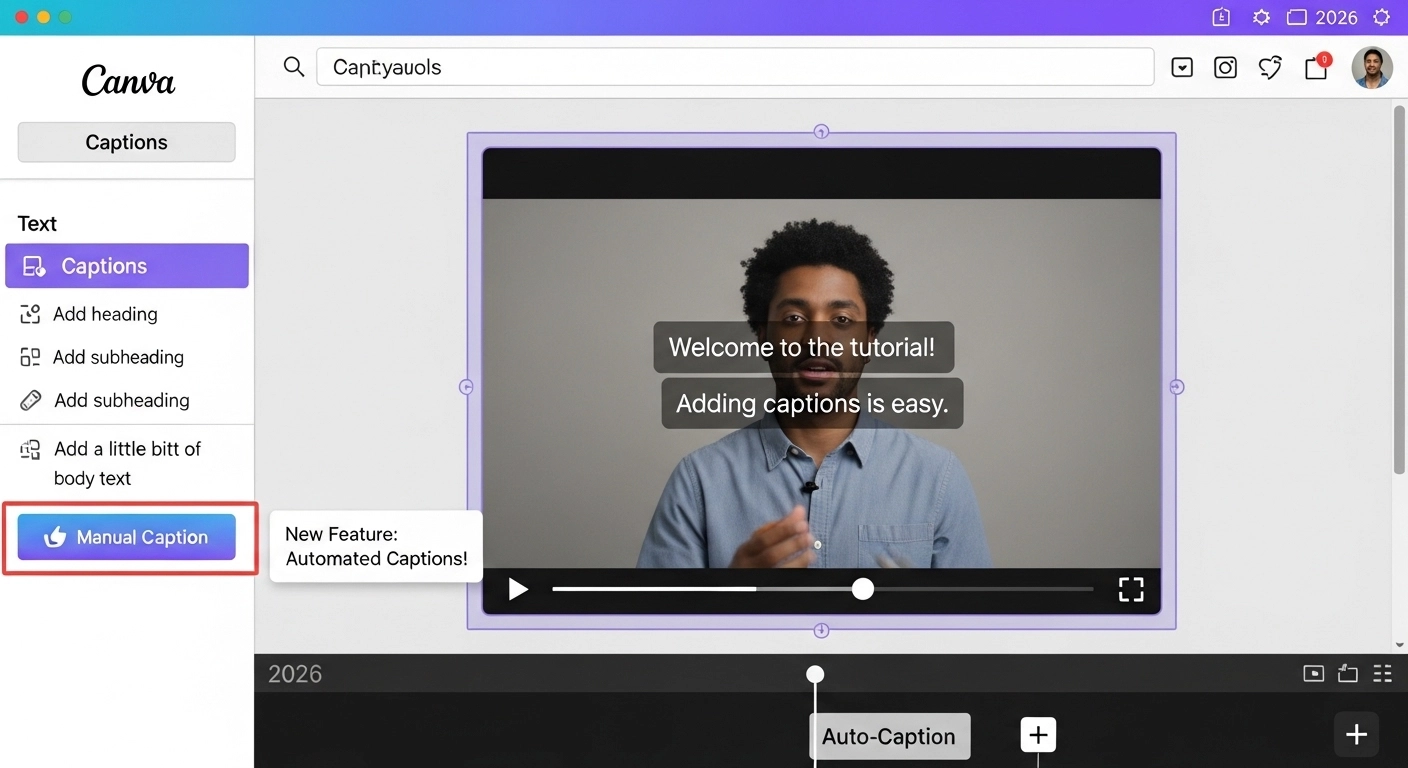Open the dropdown box icon beside search

coord(1182,68)
